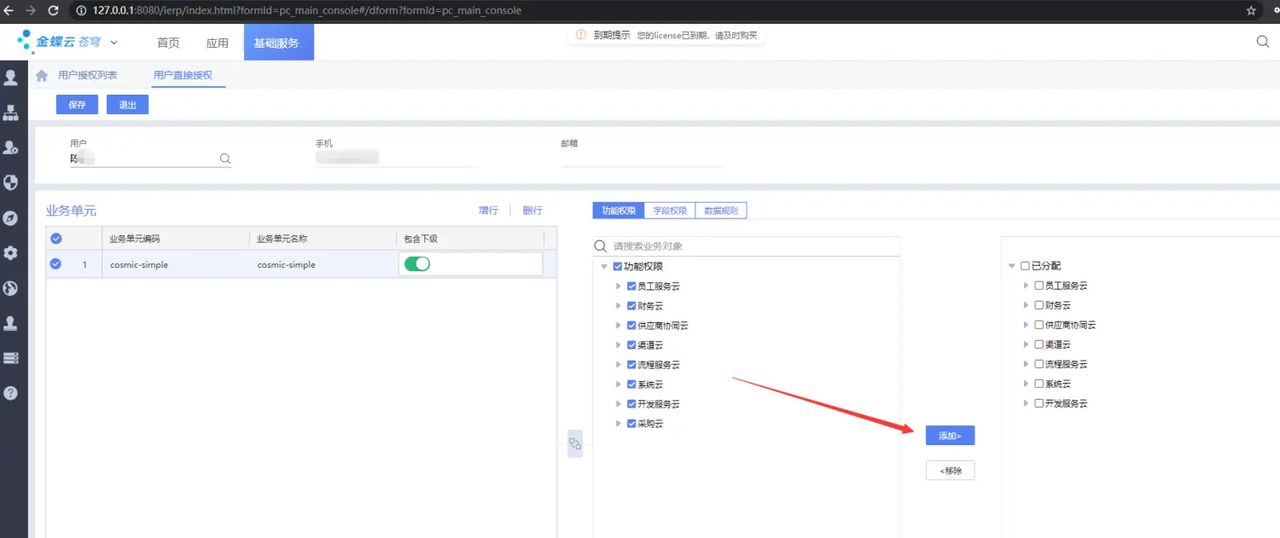Expand 开发服务云 in the left tree

click(x=618, y=404)
